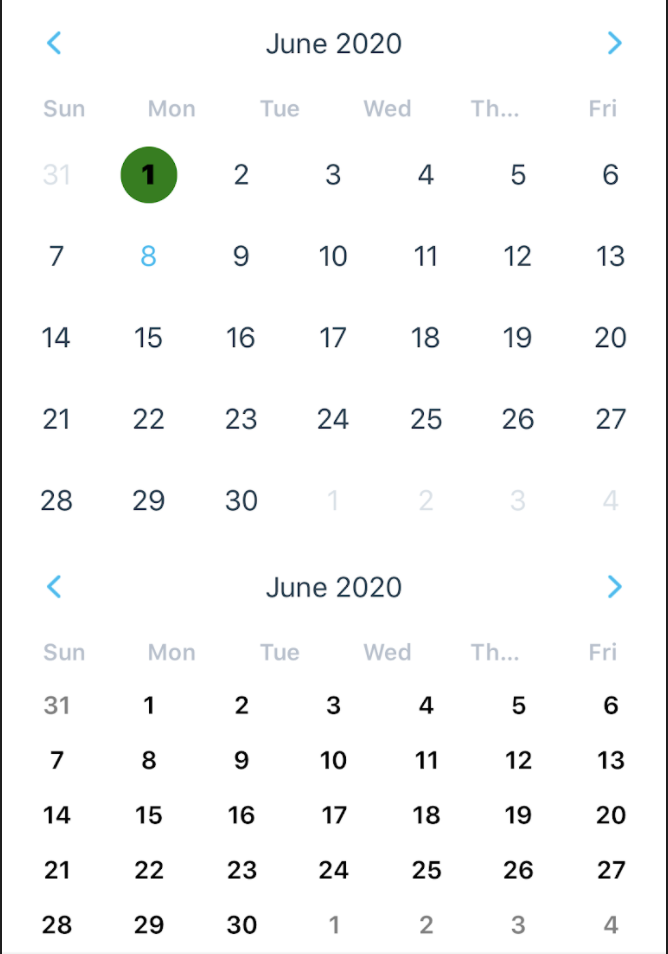This screenshot has width=668, height=954.
Task: Go to next month on bottom calendar
Action: (x=614, y=587)
